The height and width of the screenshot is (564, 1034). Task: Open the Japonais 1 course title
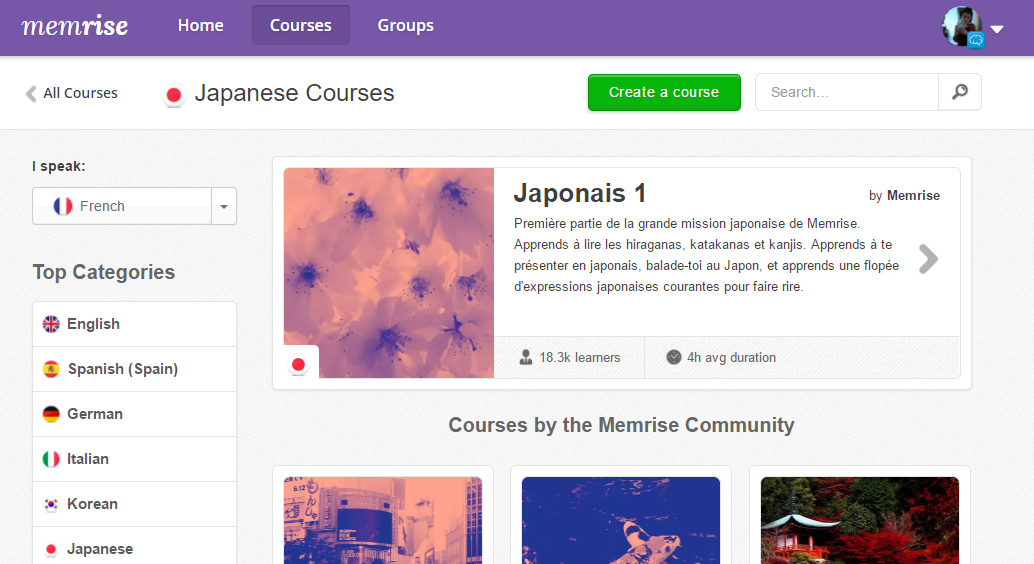pos(580,193)
